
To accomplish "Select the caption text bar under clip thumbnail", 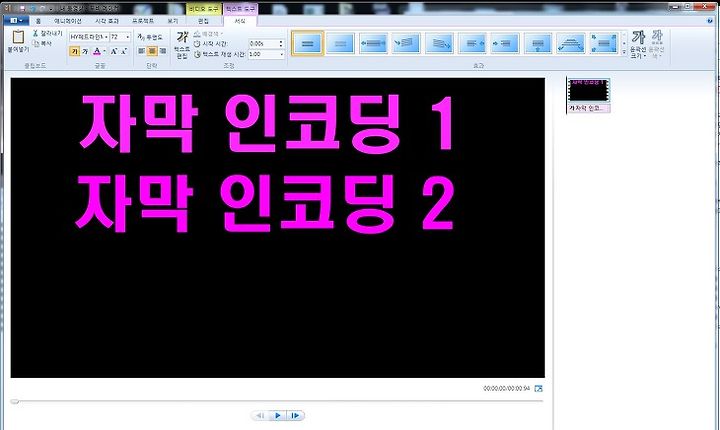I will 589,108.
